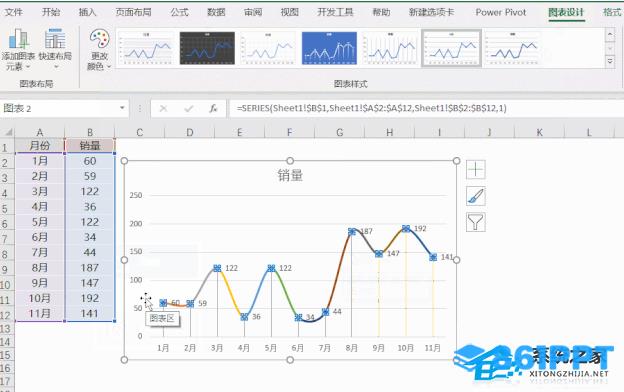
Task: Click the formula bar Enter checkmark icon
Action: pos(189,108)
